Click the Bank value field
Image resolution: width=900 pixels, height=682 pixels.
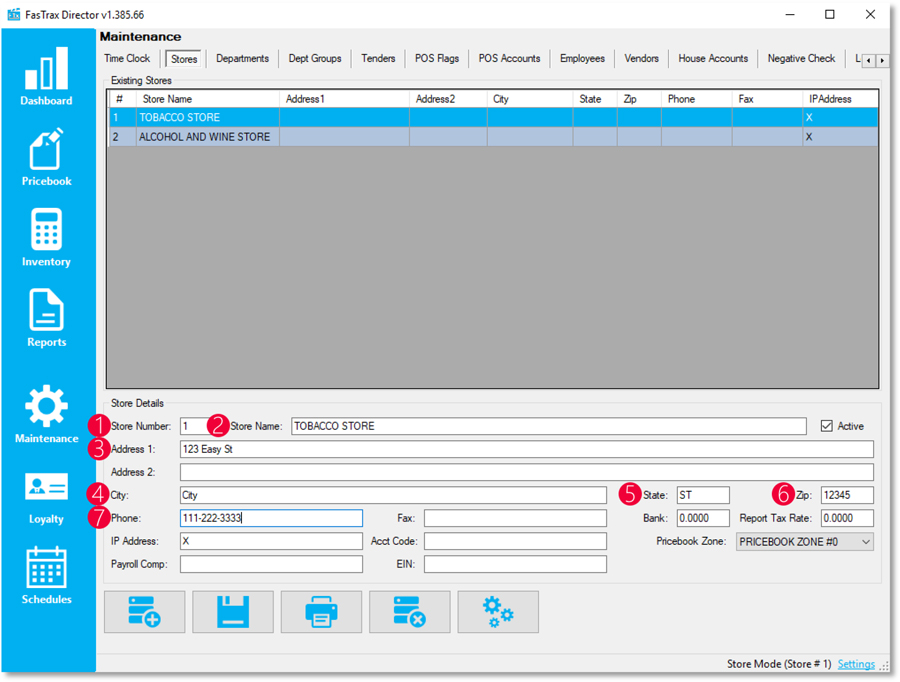(x=703, y=518)
